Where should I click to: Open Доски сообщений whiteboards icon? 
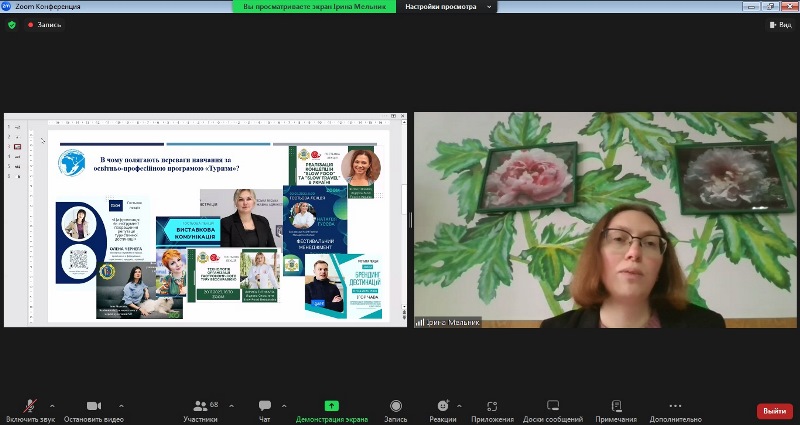(553, 406)
